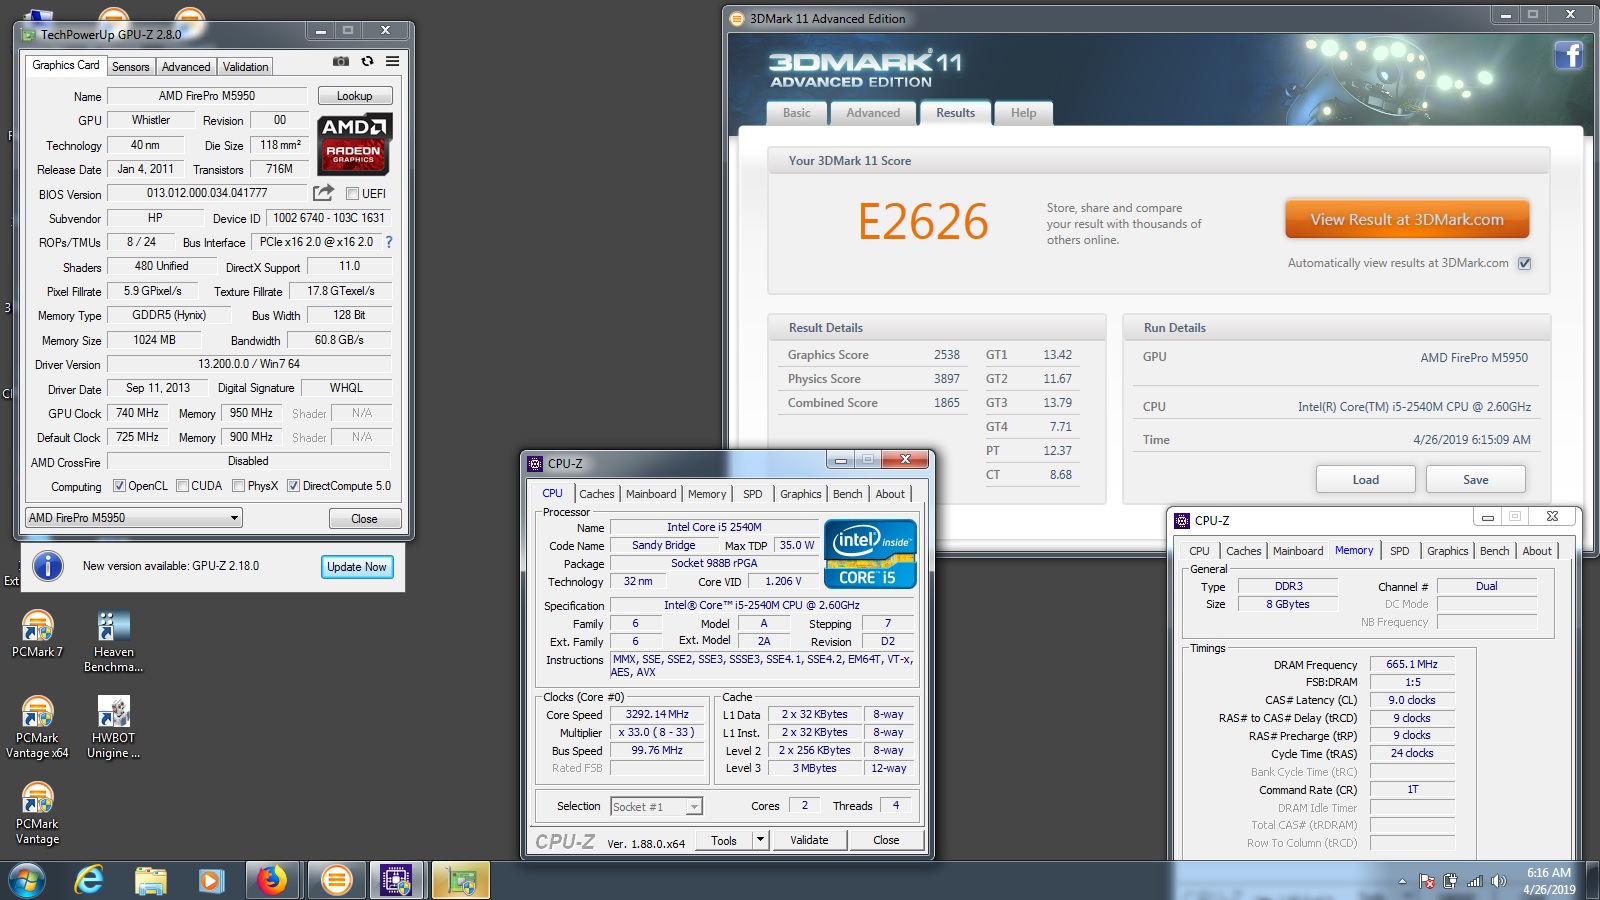Open the GPU-Z hamburger menu

coord(392,61)
